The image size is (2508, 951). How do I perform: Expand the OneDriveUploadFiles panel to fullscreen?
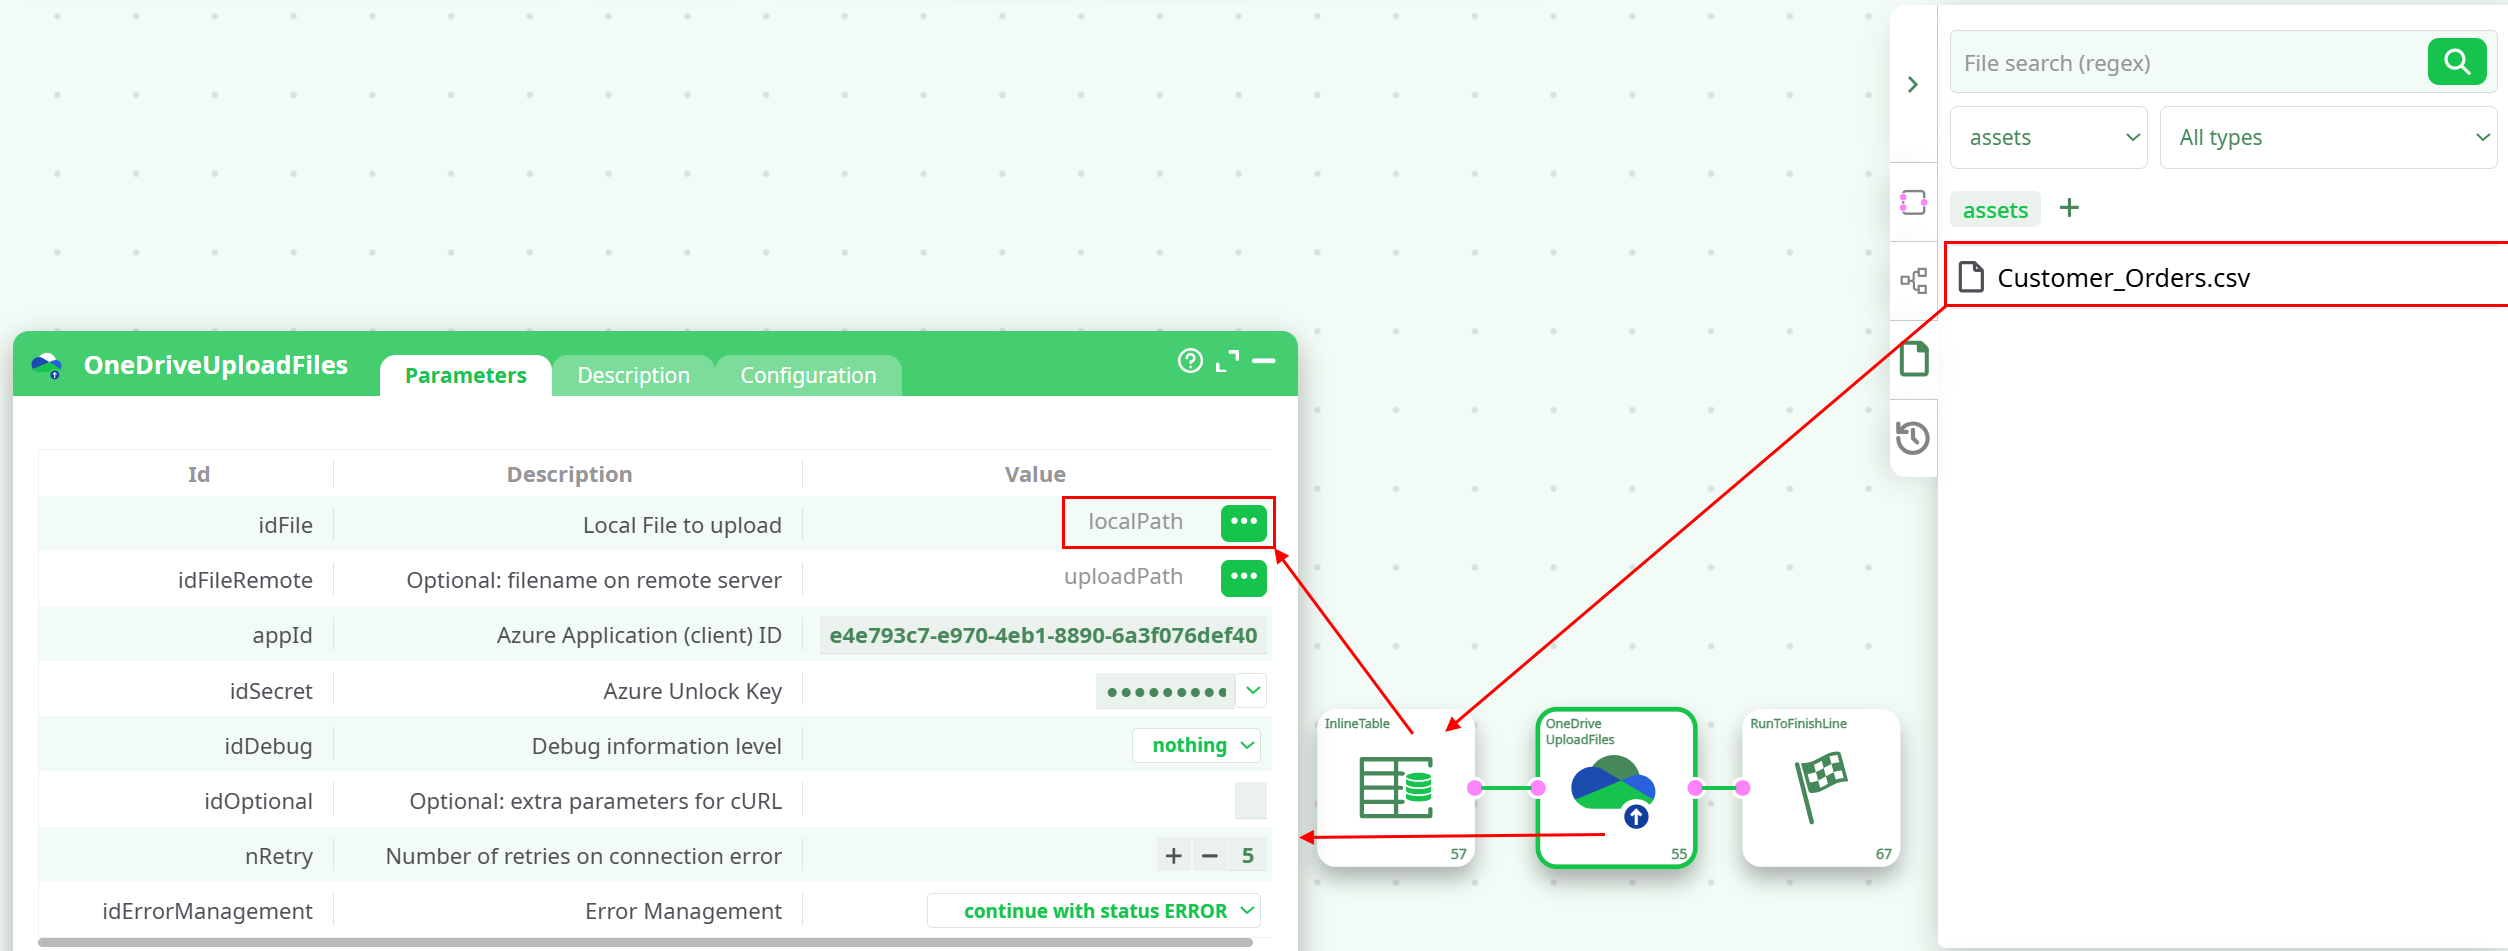tap(1227, 361)
